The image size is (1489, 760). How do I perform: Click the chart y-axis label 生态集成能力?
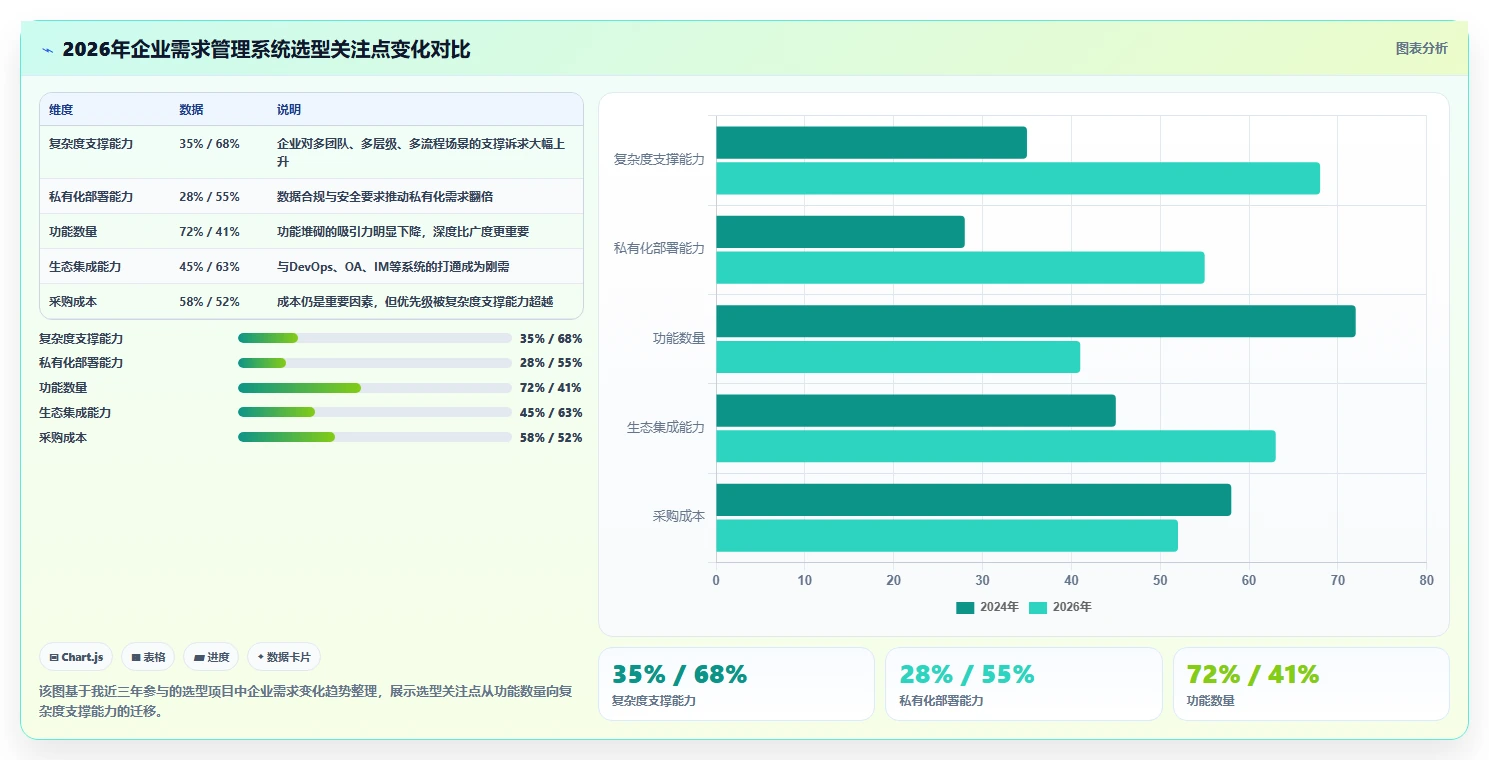pos(666,428)
